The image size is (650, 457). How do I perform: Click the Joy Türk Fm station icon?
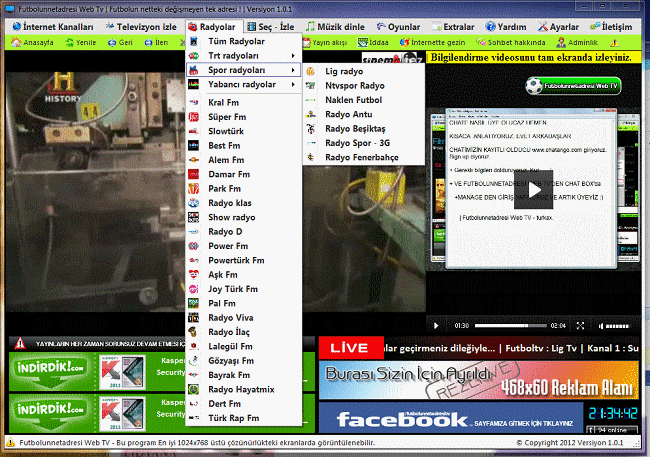(194, 289)
